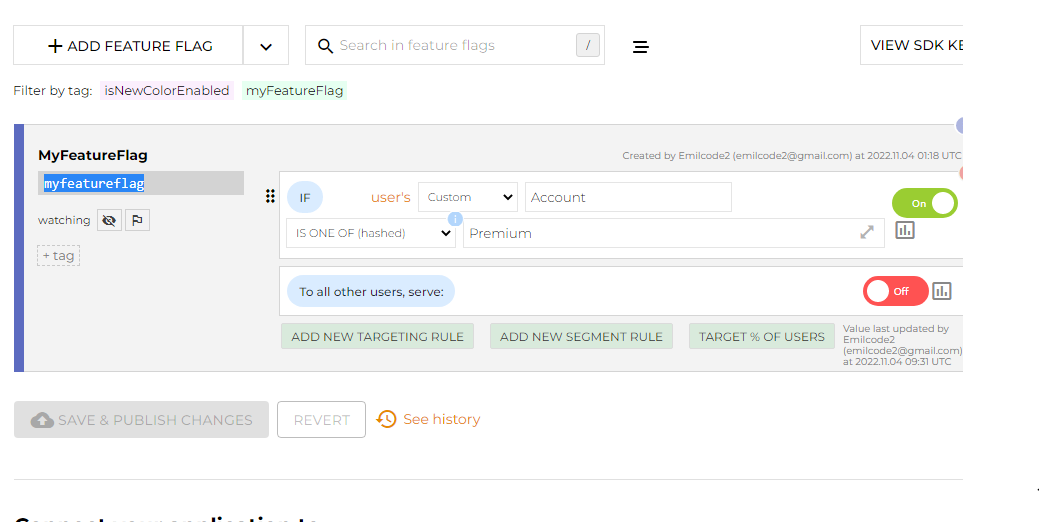Click Target % of Users button

[x=761, y=336]
